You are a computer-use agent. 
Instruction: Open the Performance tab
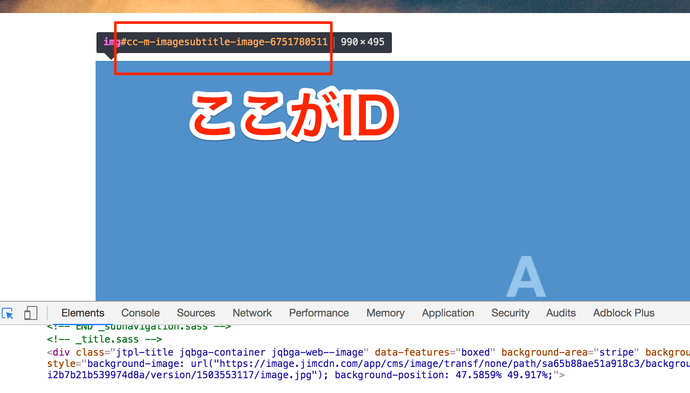(319, 313)
